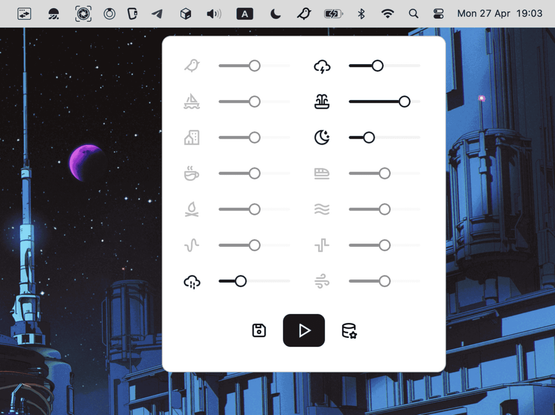This screenshot has height=415, width=555.
Task: Toggle the sine wave noise icon
Action: 192,245
